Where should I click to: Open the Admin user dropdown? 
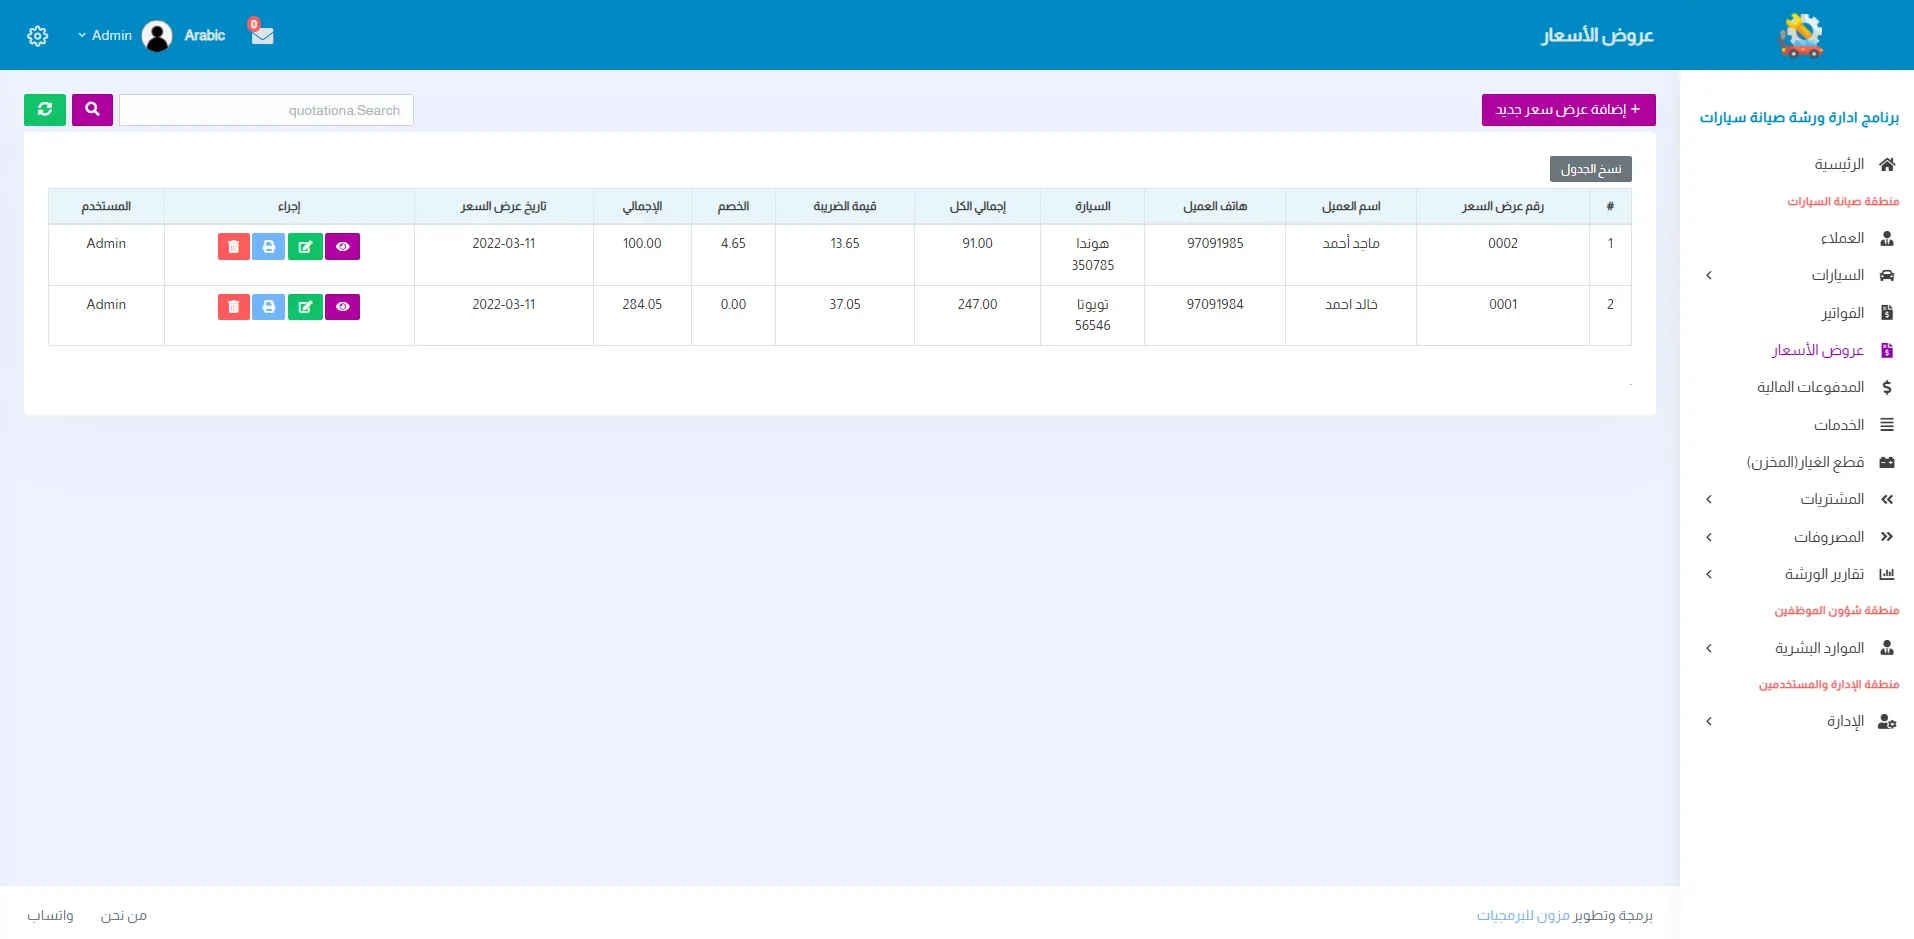(x=106, y=35)
